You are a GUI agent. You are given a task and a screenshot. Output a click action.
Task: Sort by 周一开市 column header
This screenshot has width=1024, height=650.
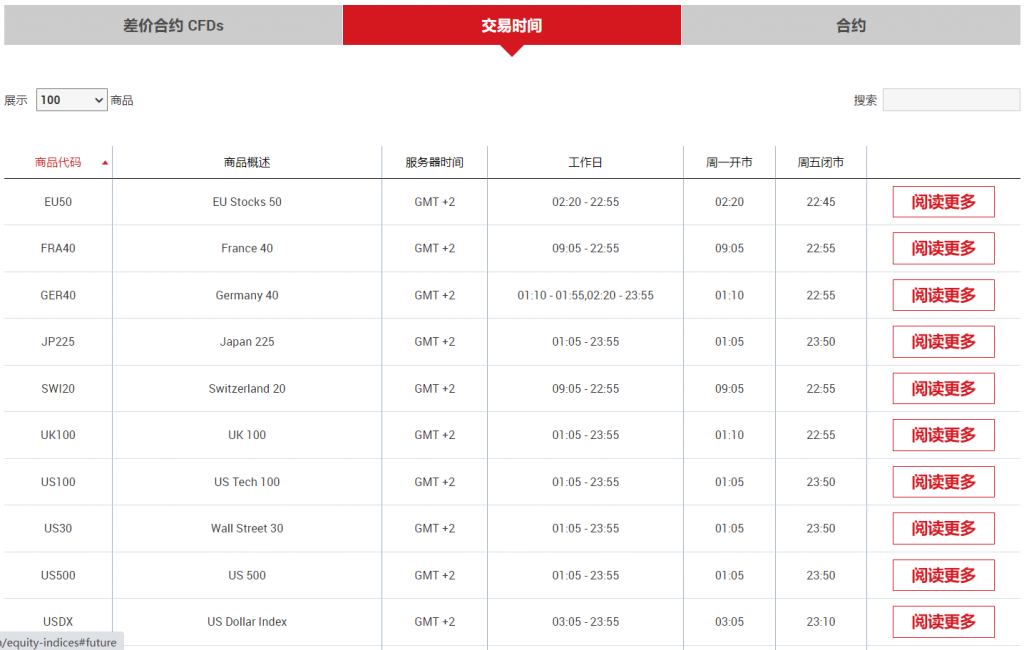729,162
